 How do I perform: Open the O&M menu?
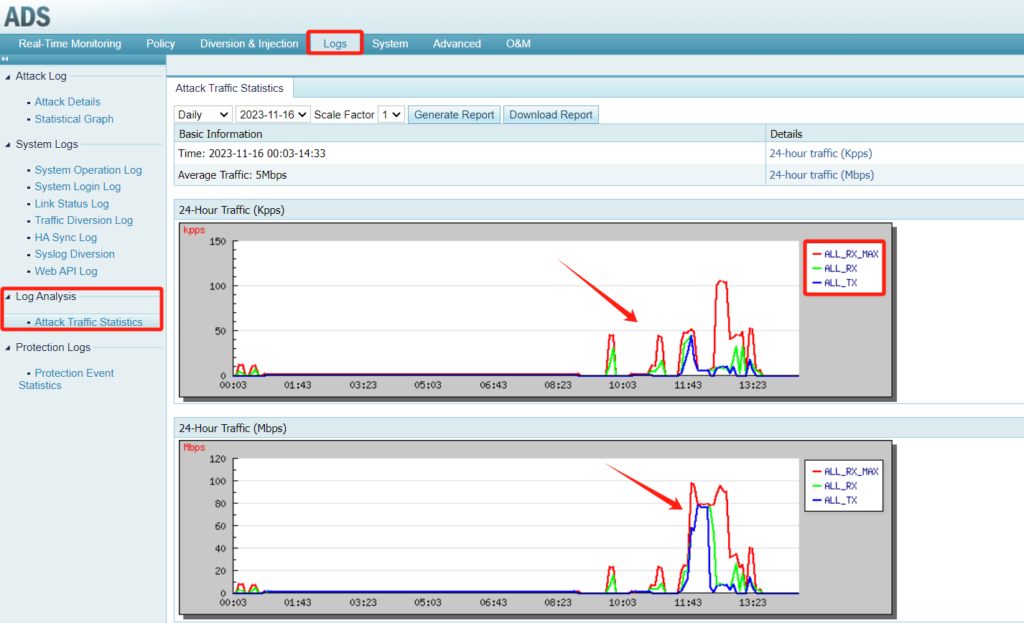point(518,44)
